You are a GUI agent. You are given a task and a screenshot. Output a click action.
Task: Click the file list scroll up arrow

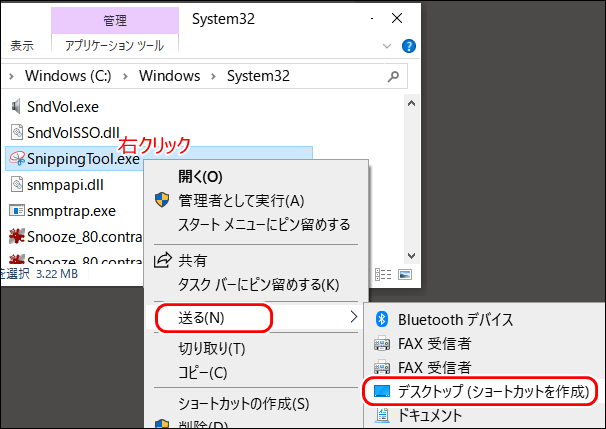(x=412, y=103)
